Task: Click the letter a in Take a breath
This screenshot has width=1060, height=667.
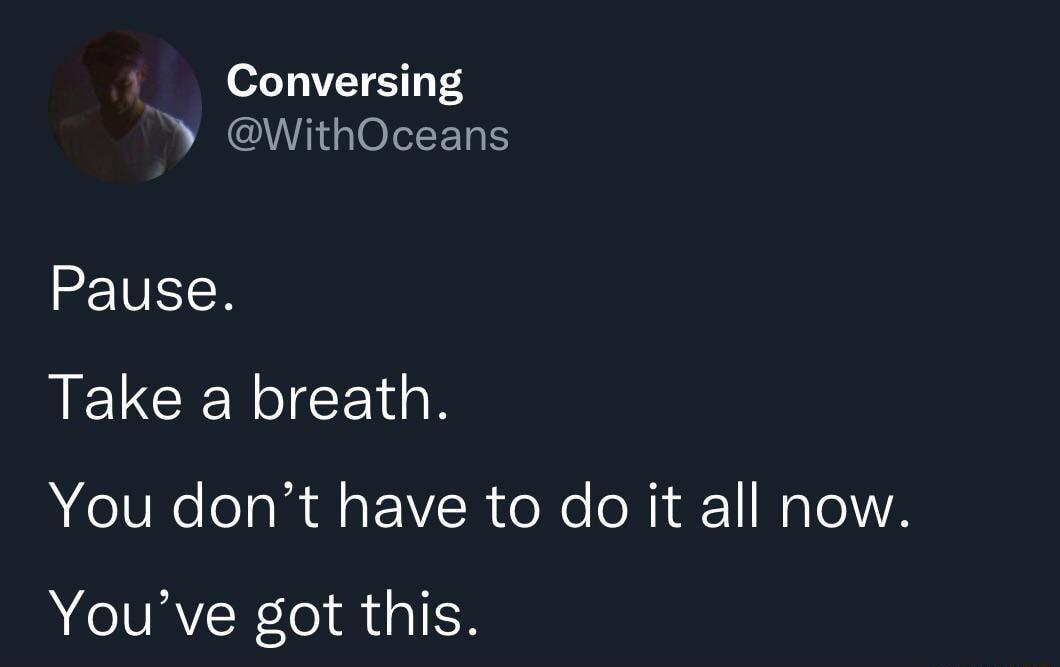Action: click(215, 401)
